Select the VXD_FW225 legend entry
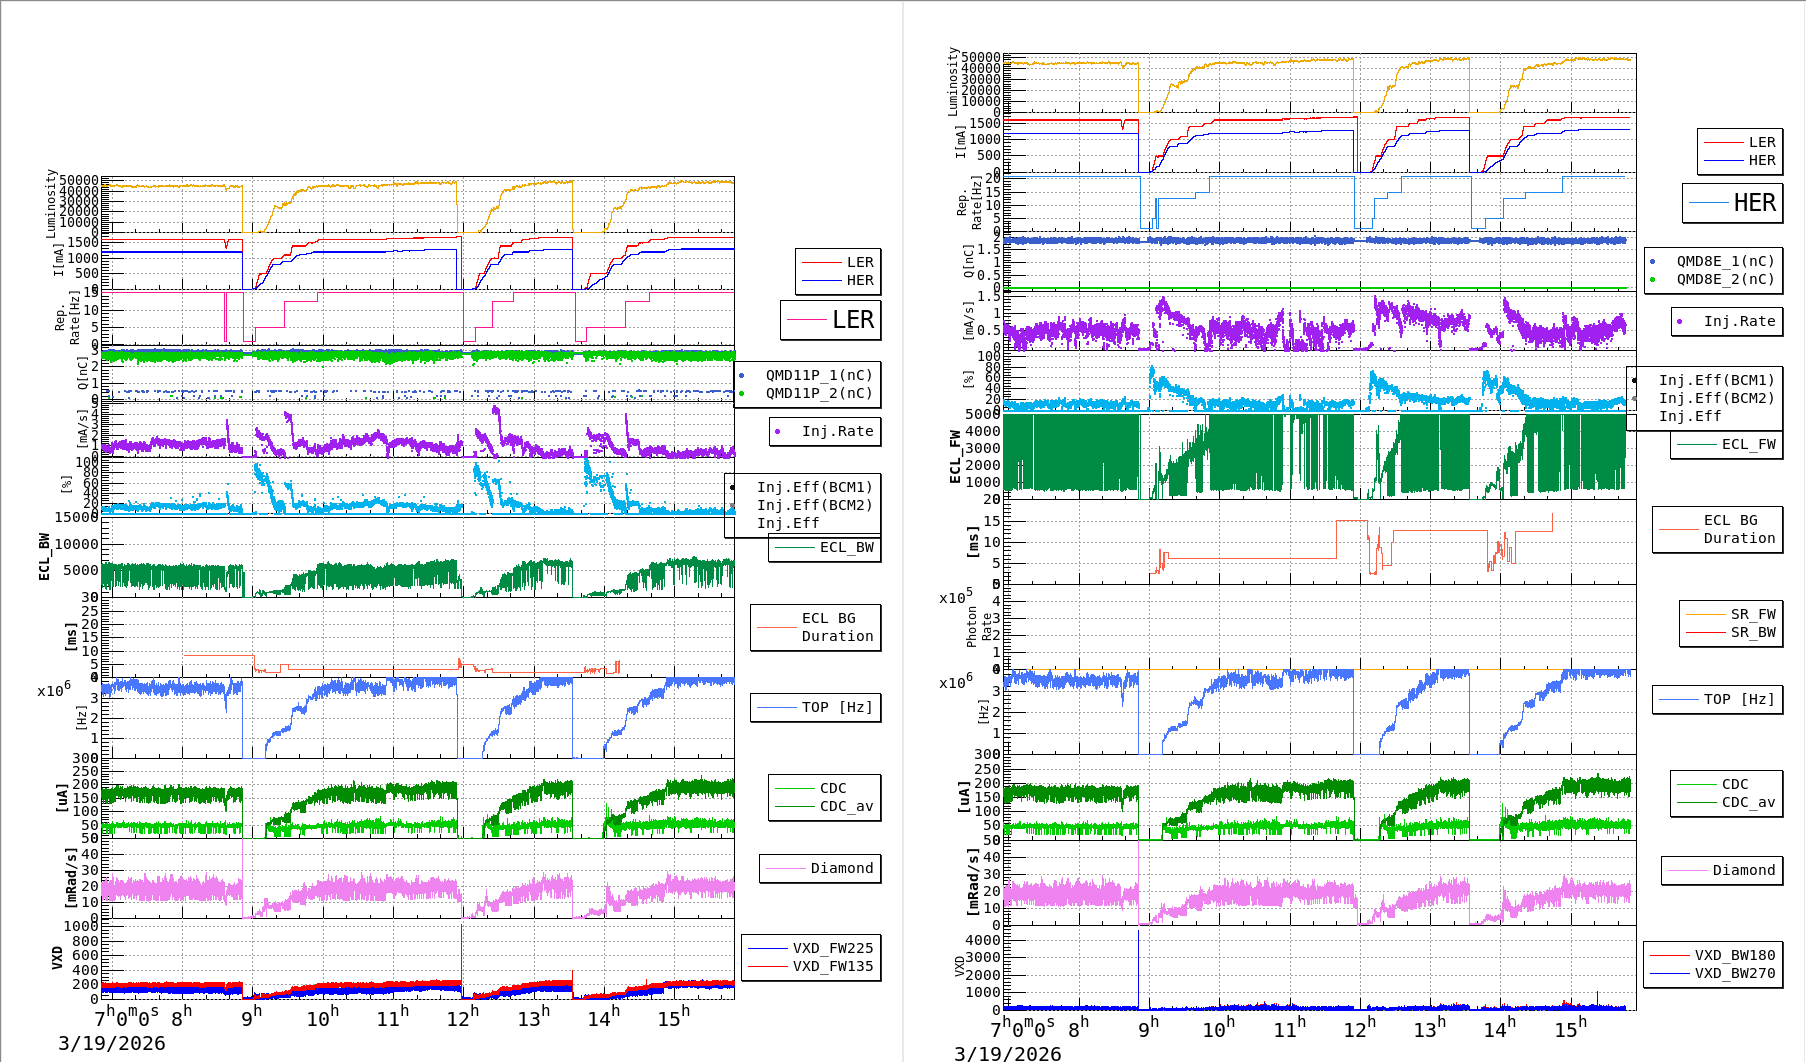This screenshot has height=1062, width=1806. [x=832, y=948]
